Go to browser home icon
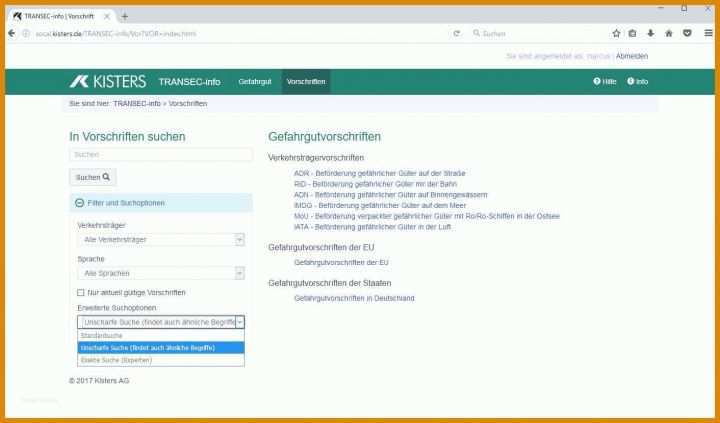 pos(669,34)
